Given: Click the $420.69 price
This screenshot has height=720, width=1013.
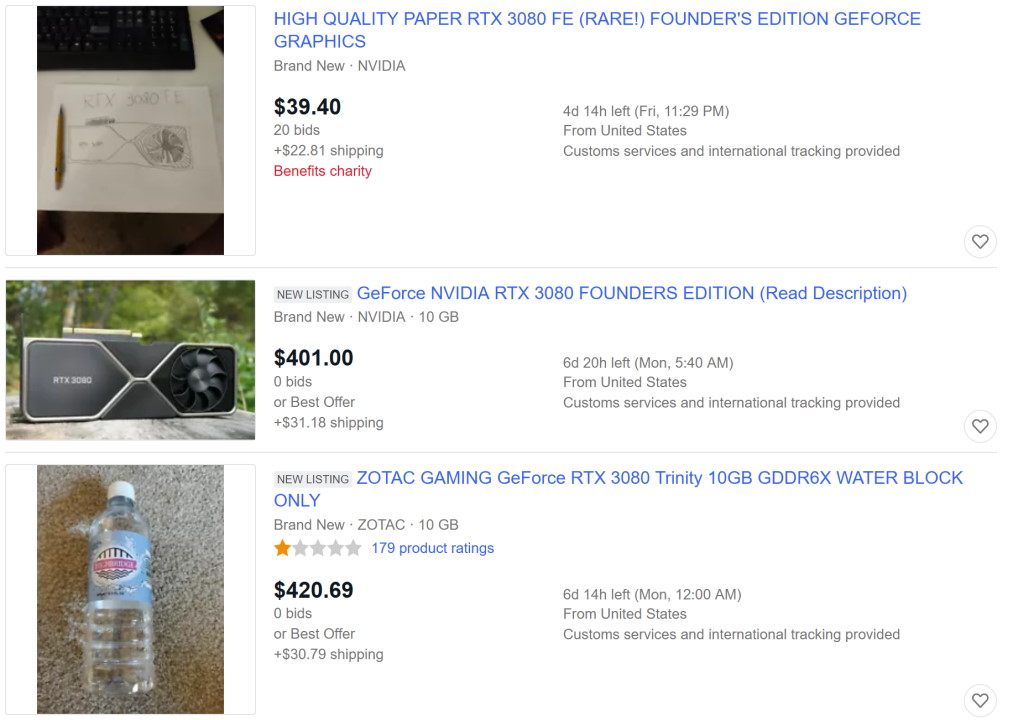Looking at the screenshot, I should coord(313,590).
